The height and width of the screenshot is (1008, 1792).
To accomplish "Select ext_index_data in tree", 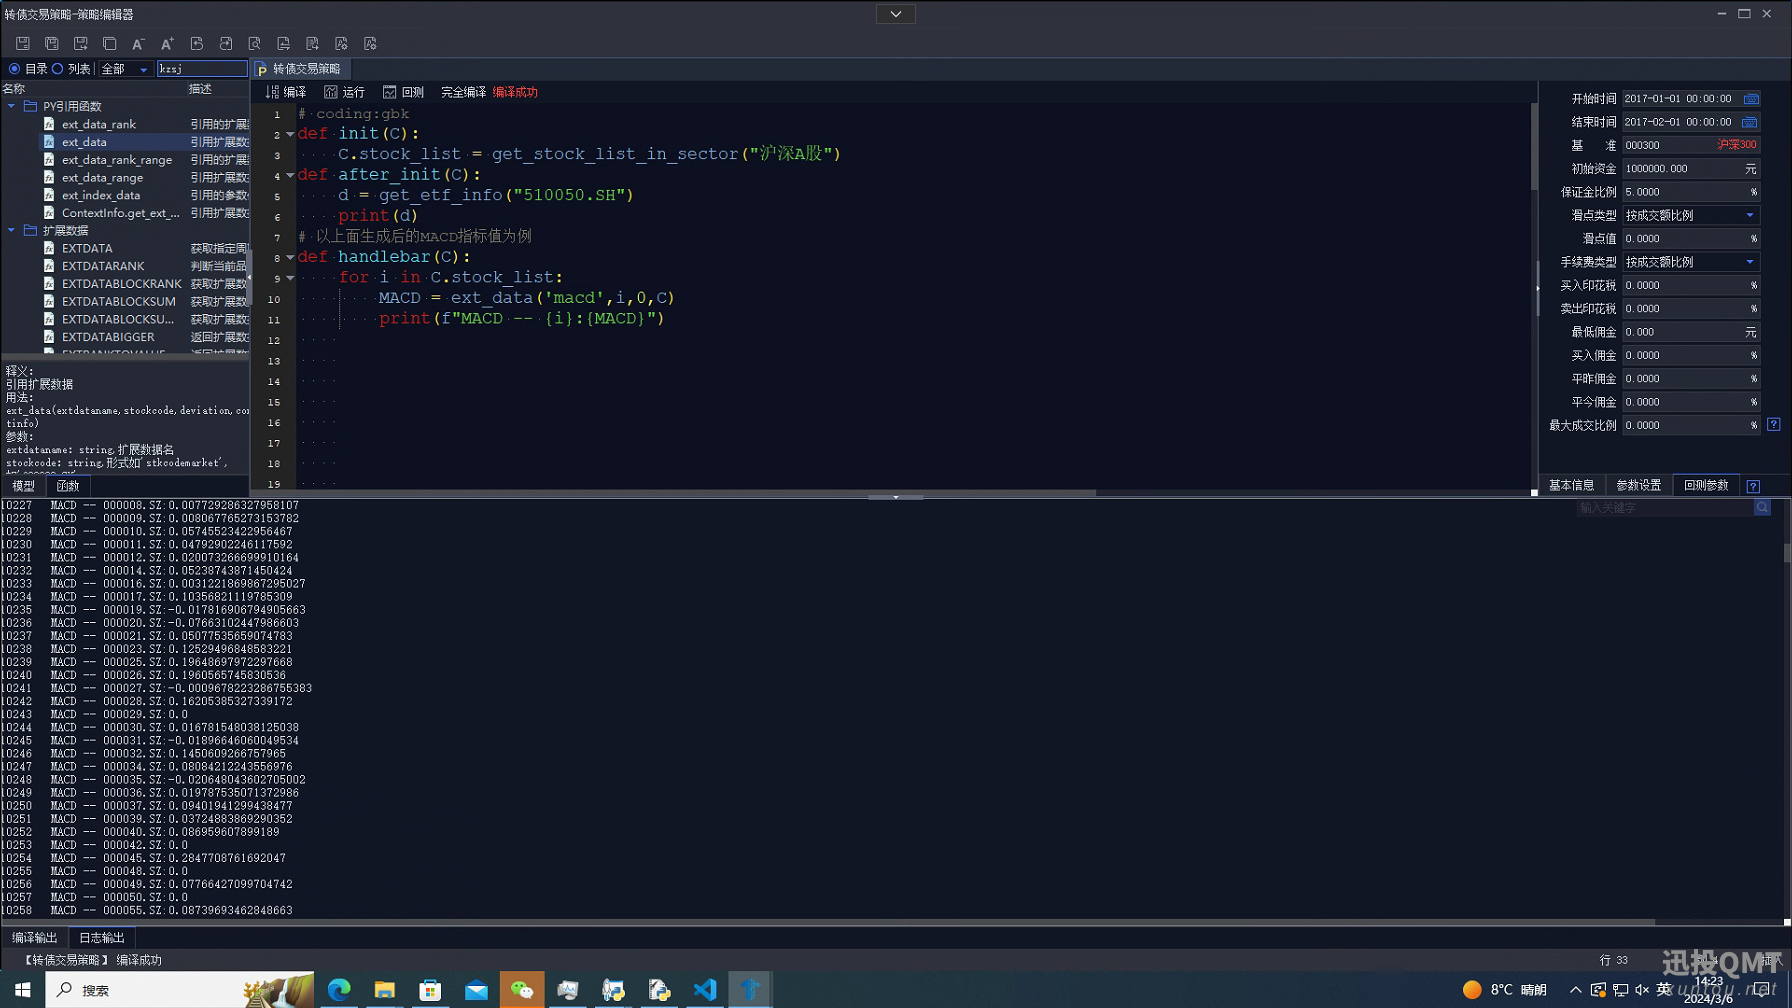I will (100, 195).
